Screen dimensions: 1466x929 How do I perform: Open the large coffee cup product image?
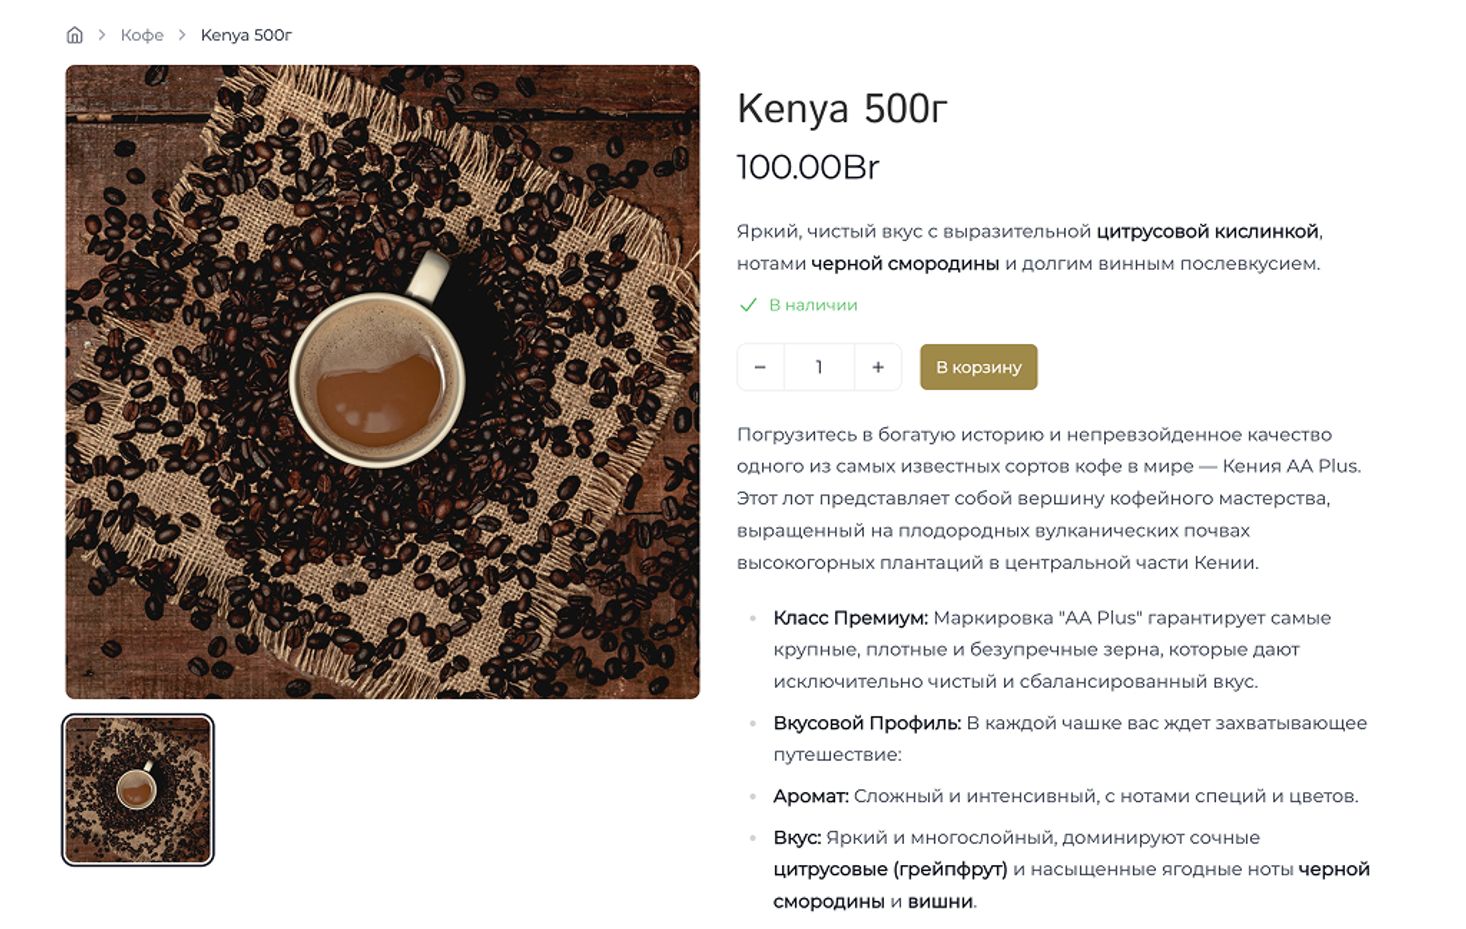pyautogui.click(x=382, y=382)
